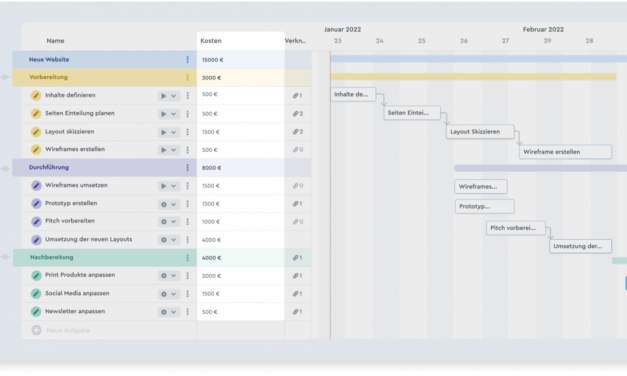The image size is (627, 376).
Task: Click pencil icon of Pitch vorbereiten
Action: coord(36,221)
